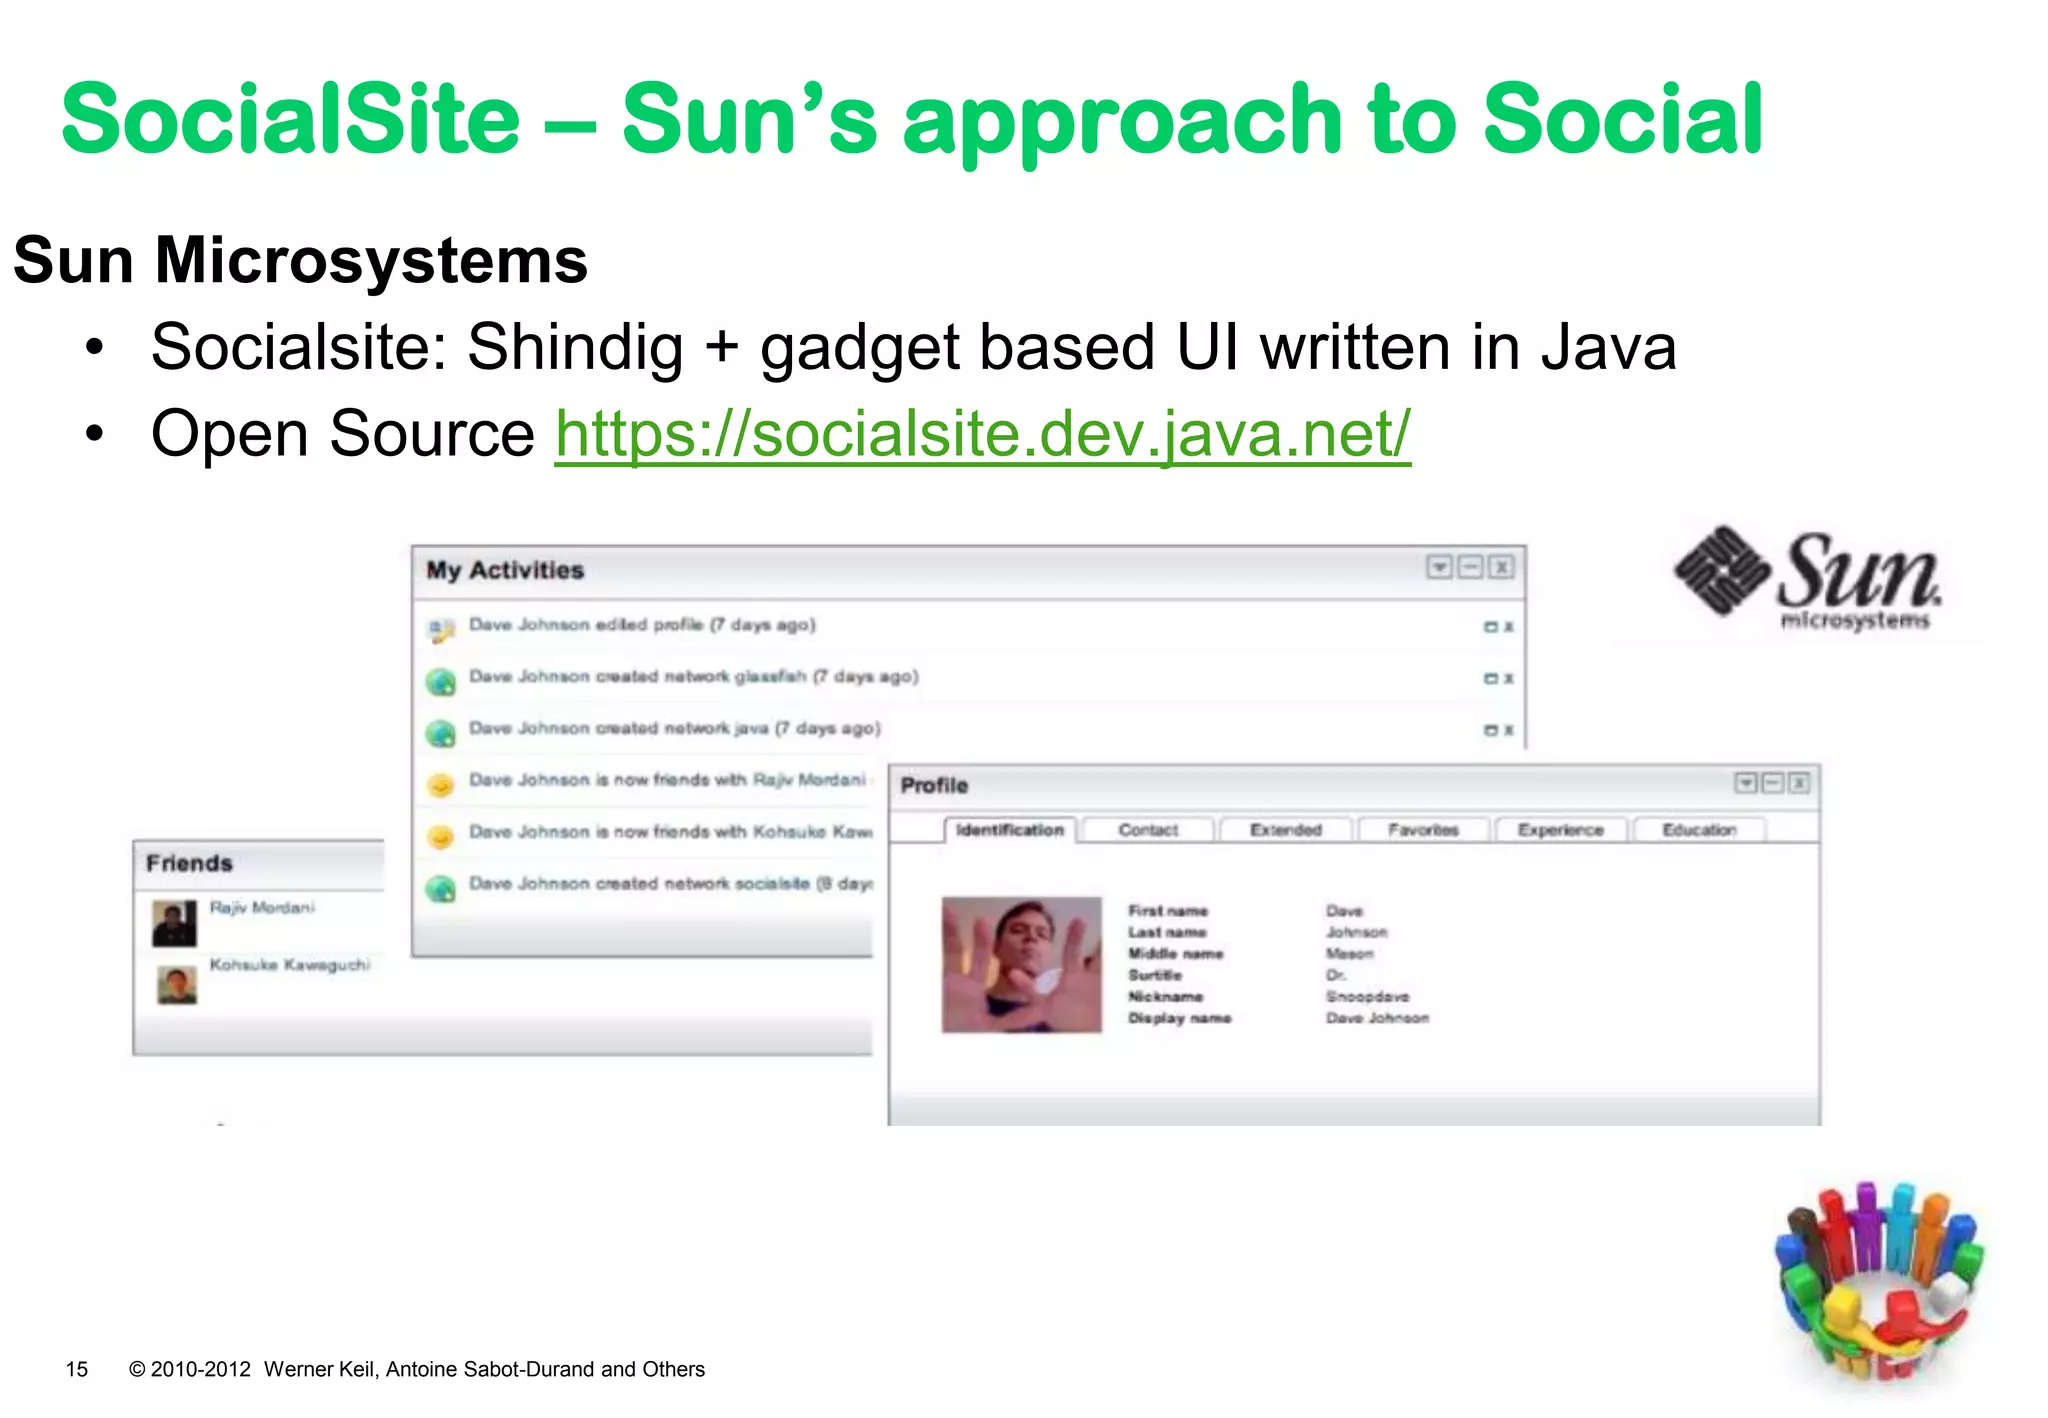
Task: Collapse the My Activities gadget with minimize
Action: pyautogui.click(x=1470, y=568)
